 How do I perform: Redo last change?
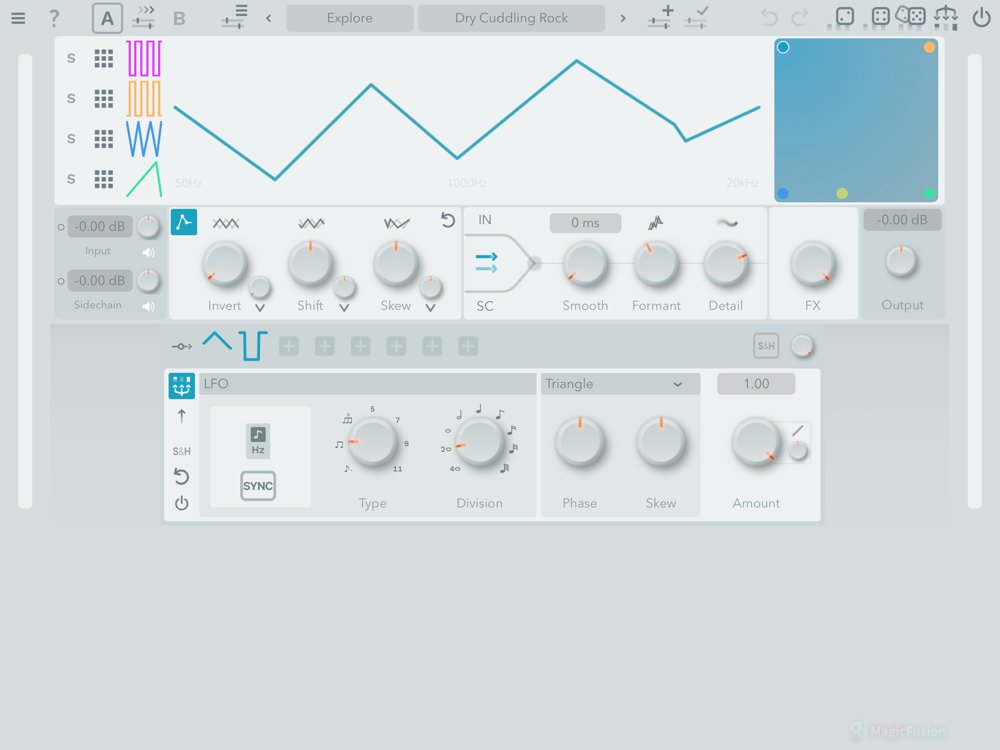point(800,17)
